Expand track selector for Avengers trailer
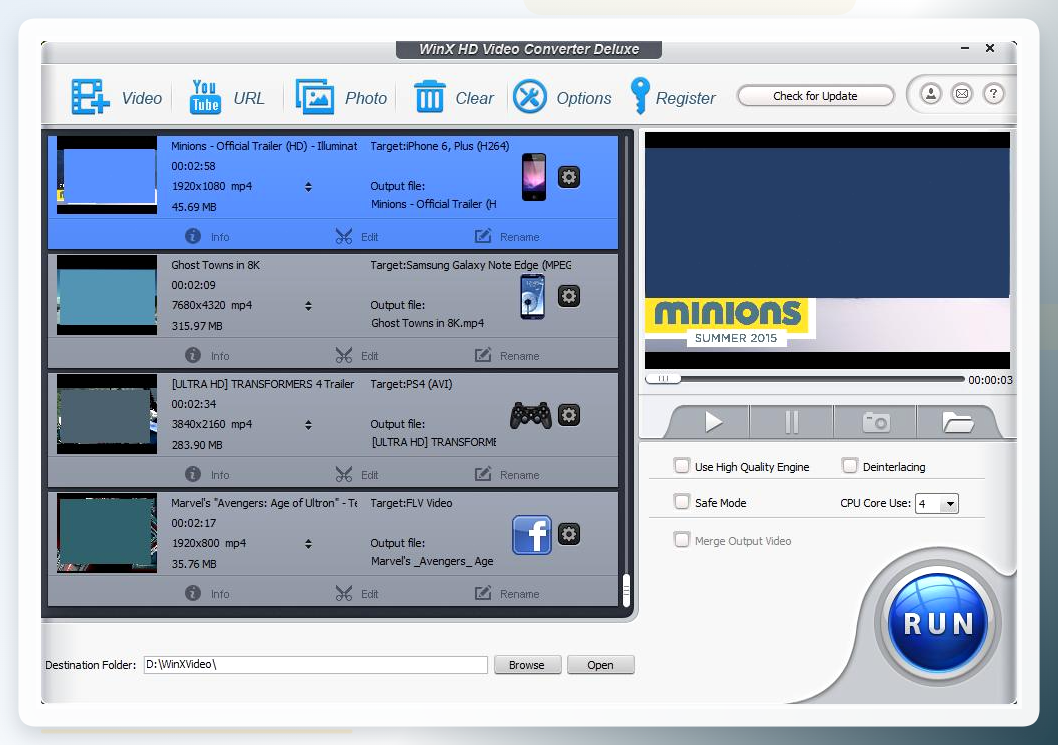Image resolution: width=1058 pixels, height=745 pixels. pos(308,544)
